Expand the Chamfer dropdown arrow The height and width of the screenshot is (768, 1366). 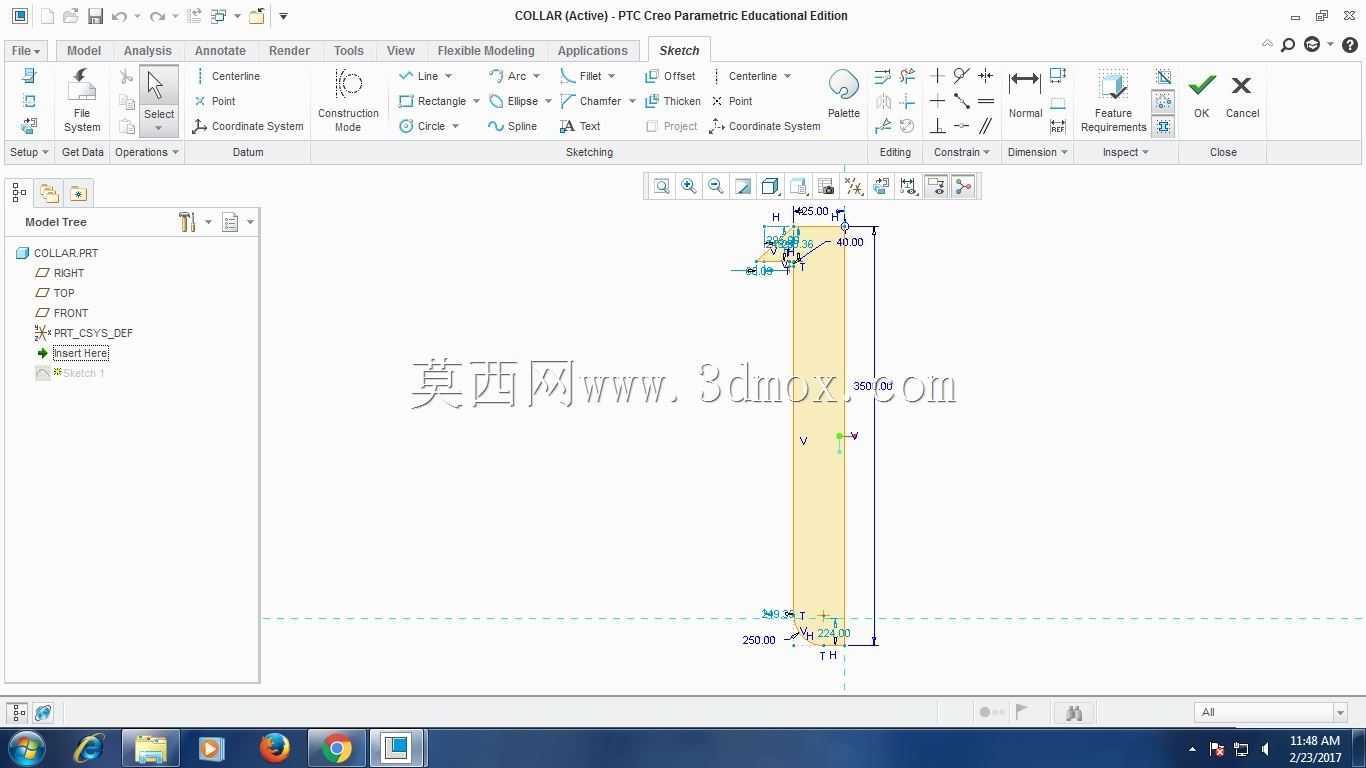point(632,101)
